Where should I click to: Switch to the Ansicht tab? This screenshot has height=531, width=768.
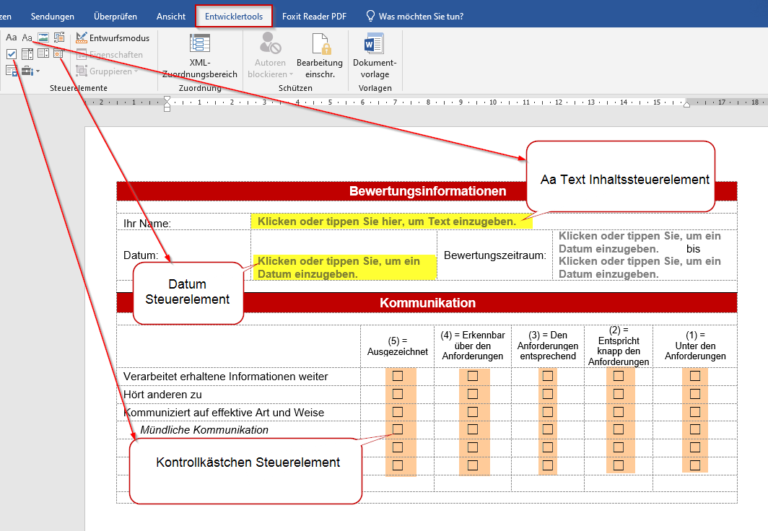(x=171, y=16)
